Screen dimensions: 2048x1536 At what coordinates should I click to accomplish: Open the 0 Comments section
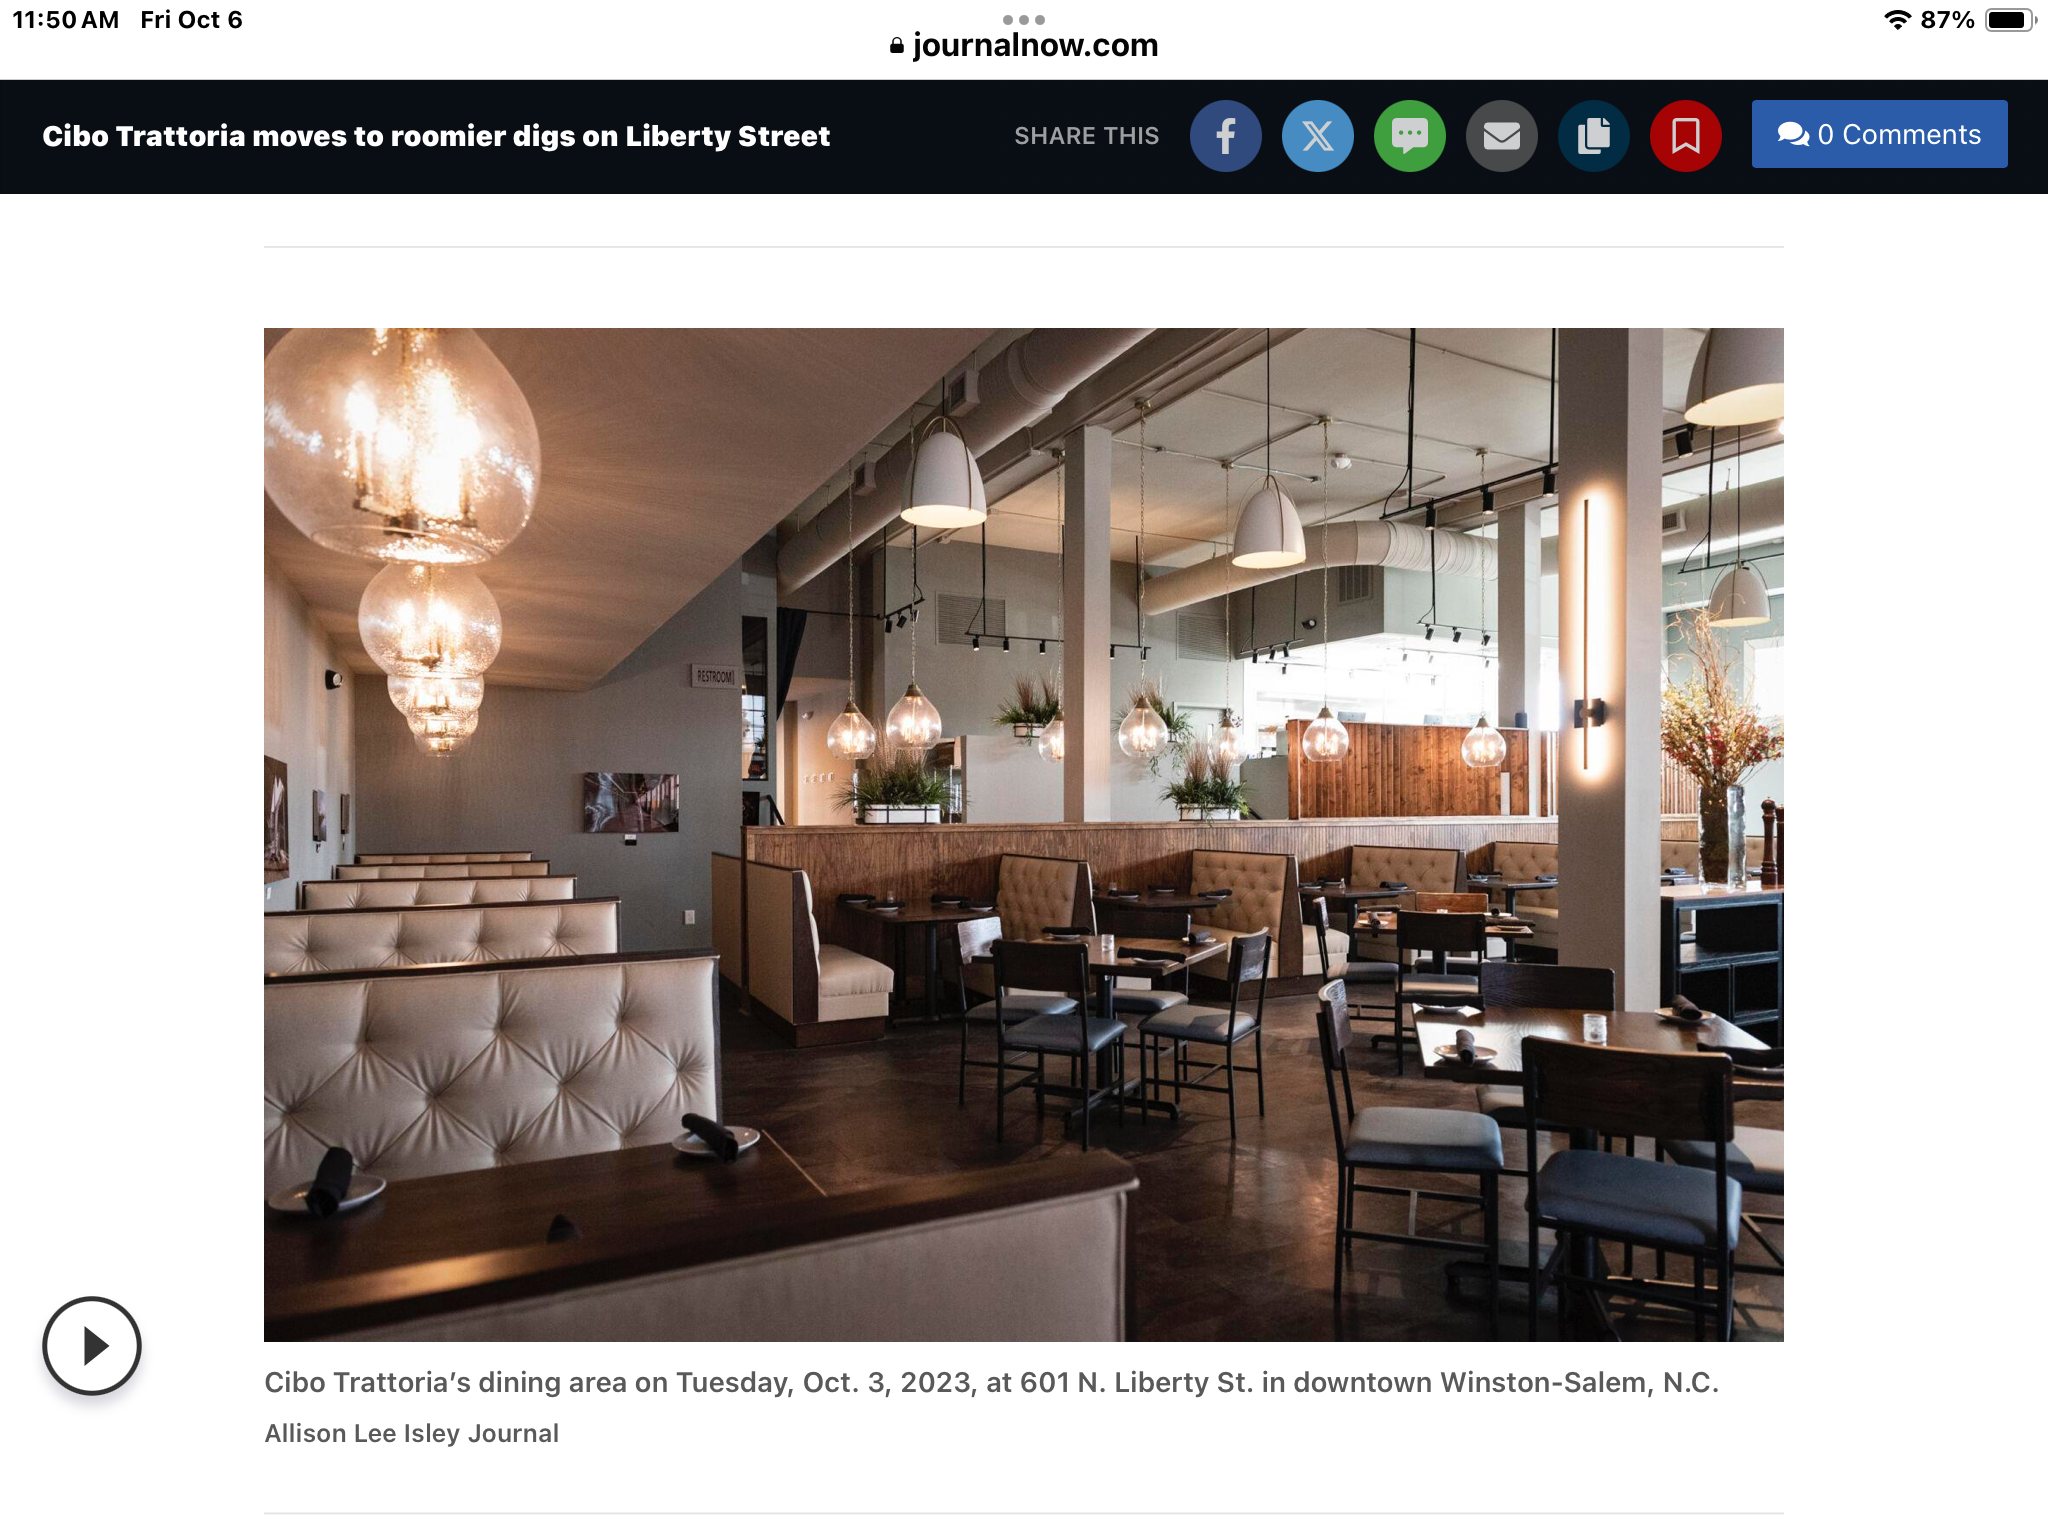[1879, 134]
